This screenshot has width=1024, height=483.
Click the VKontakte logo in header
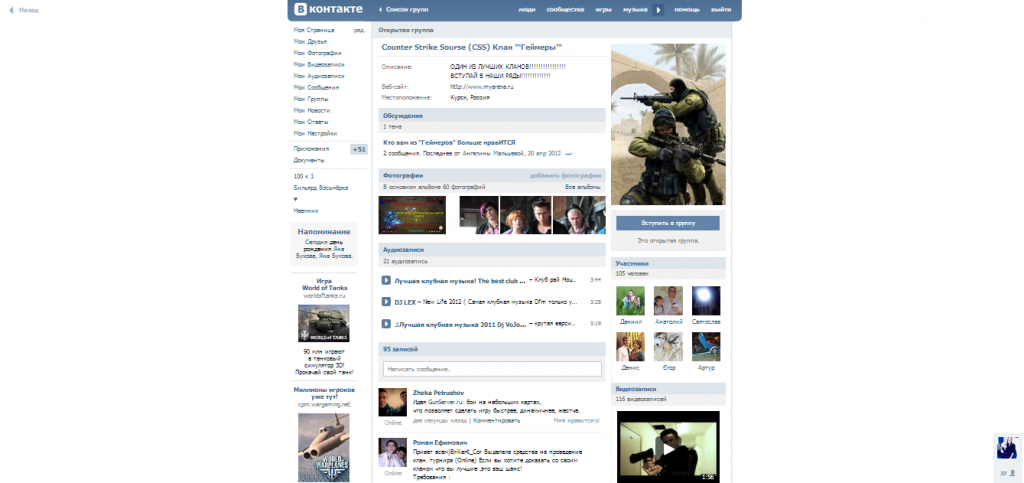[329, 9]
